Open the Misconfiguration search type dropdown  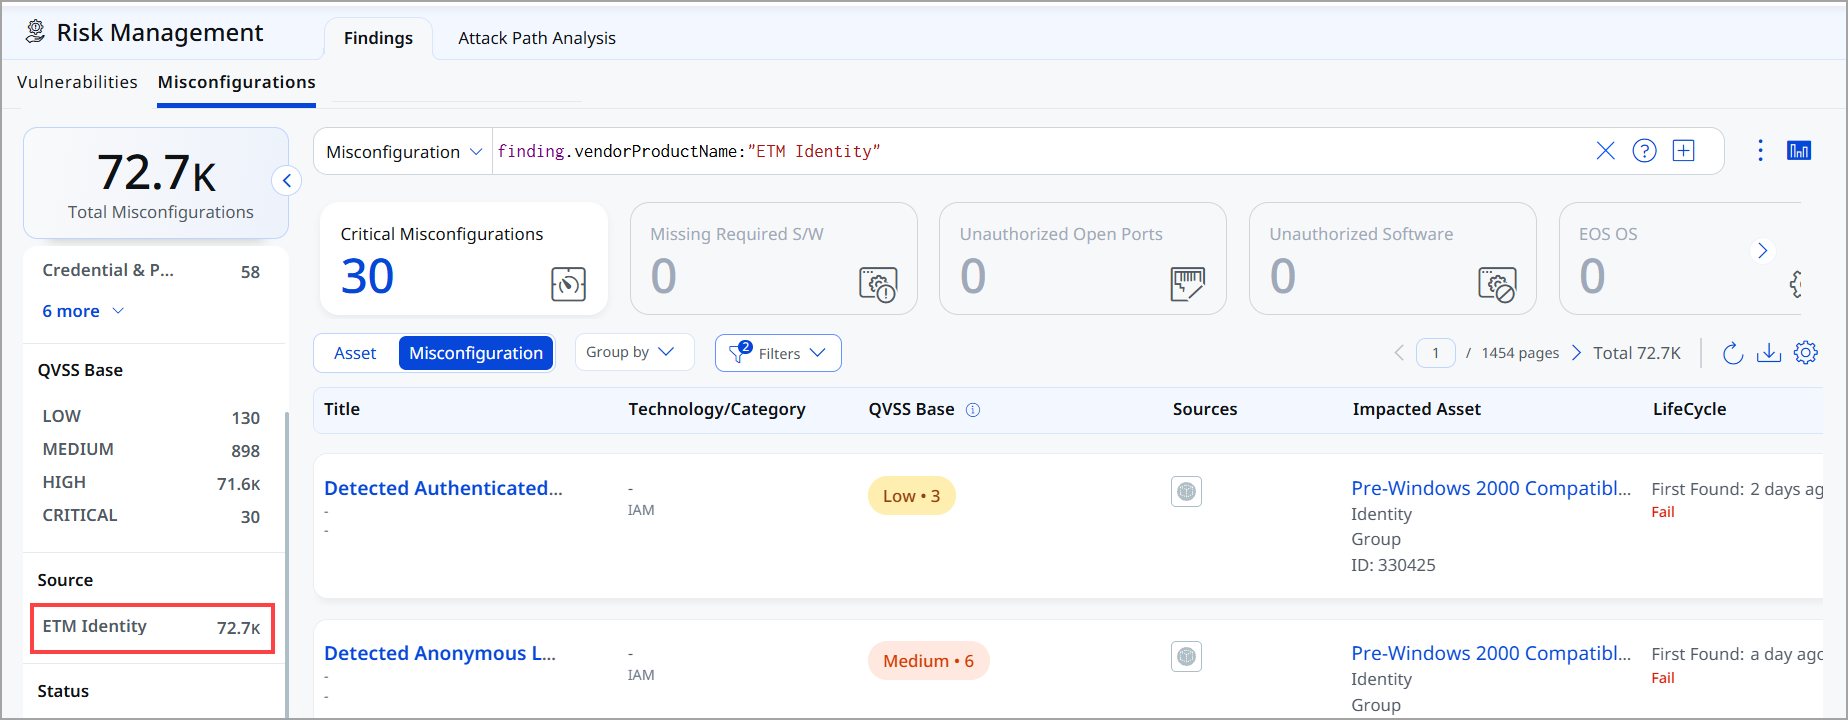coord(404,152)
